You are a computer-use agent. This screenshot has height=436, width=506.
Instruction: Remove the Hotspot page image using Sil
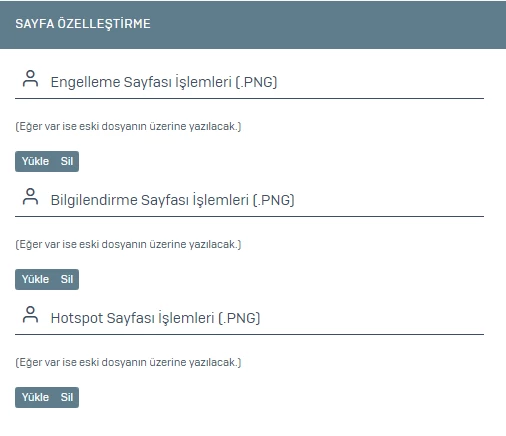(67, 397)
